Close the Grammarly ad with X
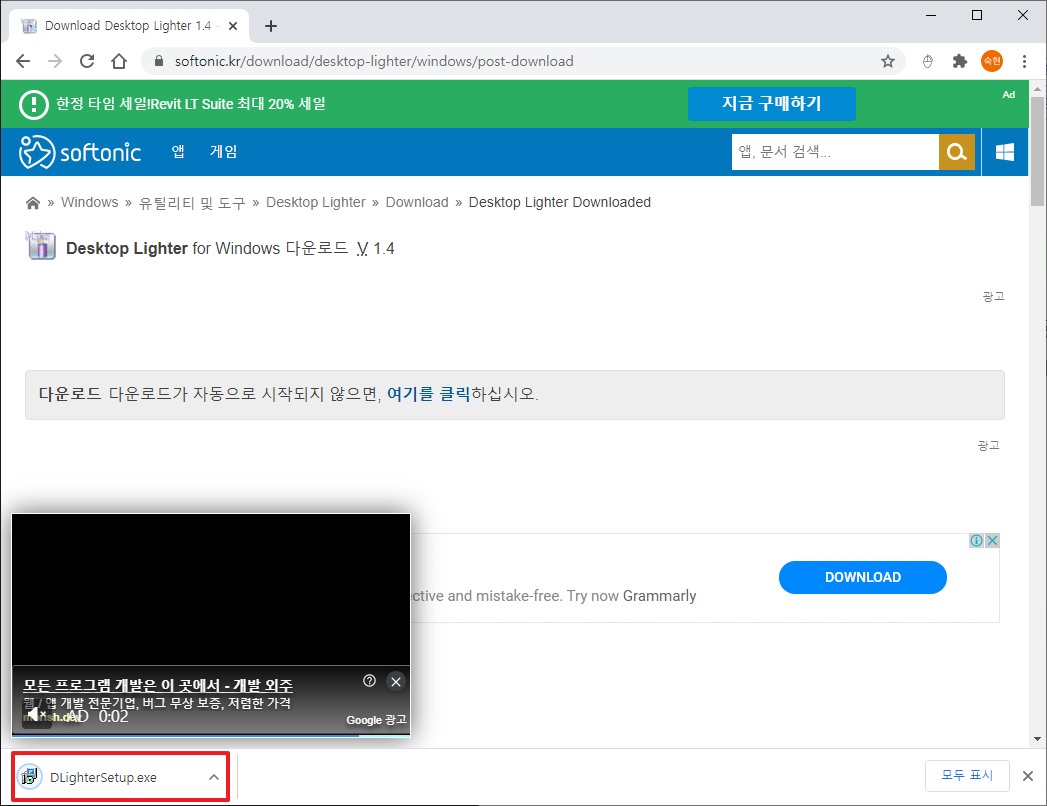The height and width of the screenshot is (806, 1047). coord(992,540)
